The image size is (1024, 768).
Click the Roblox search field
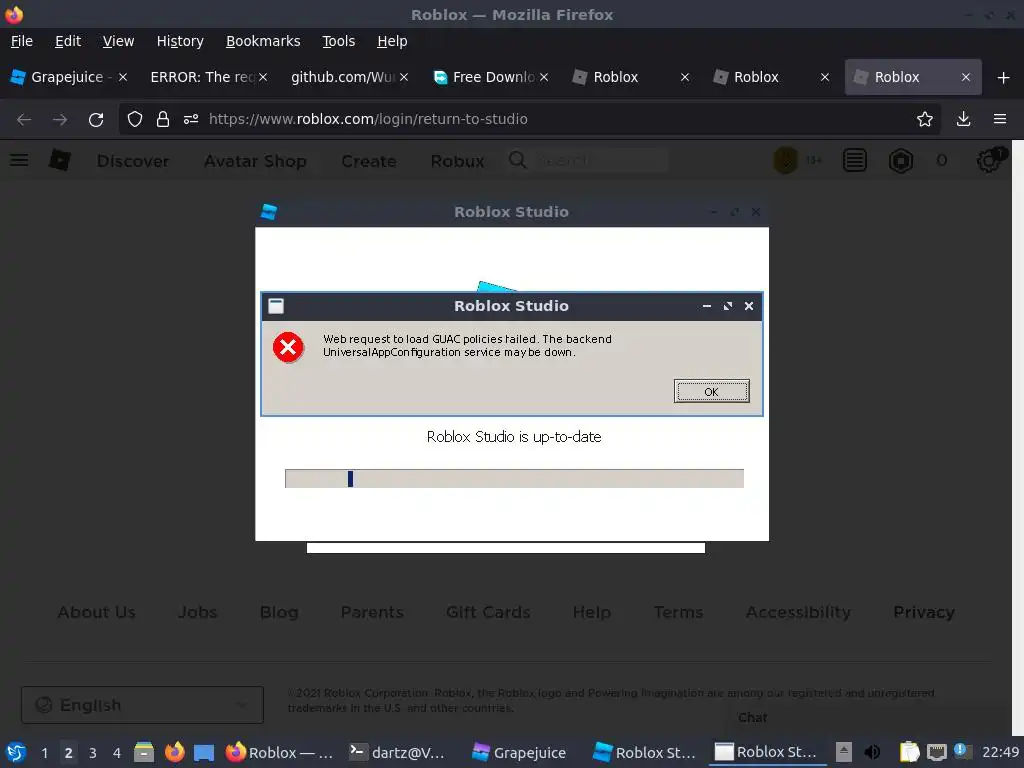pos(588,161)
